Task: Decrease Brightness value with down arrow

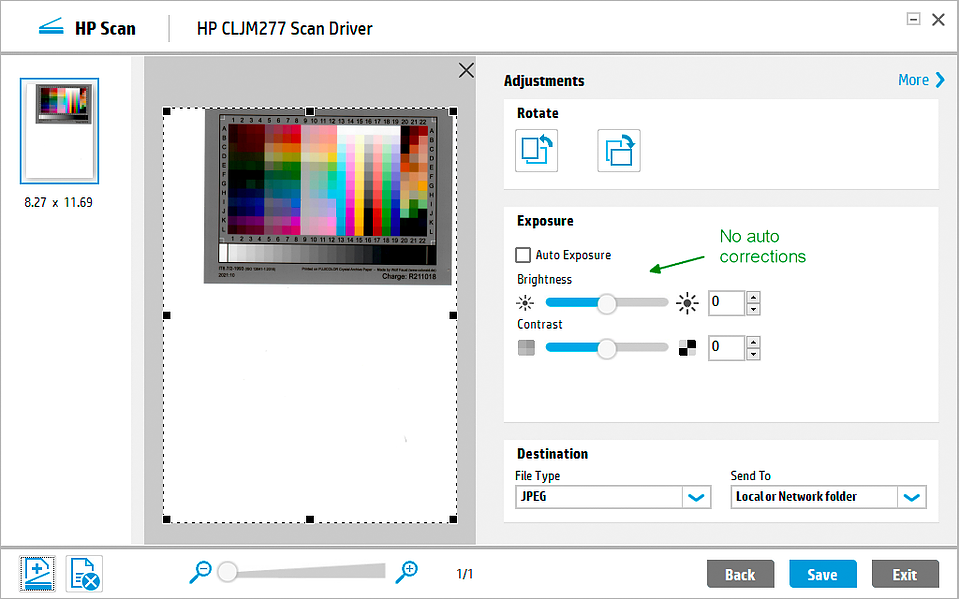Action: (x=754, y=309)
